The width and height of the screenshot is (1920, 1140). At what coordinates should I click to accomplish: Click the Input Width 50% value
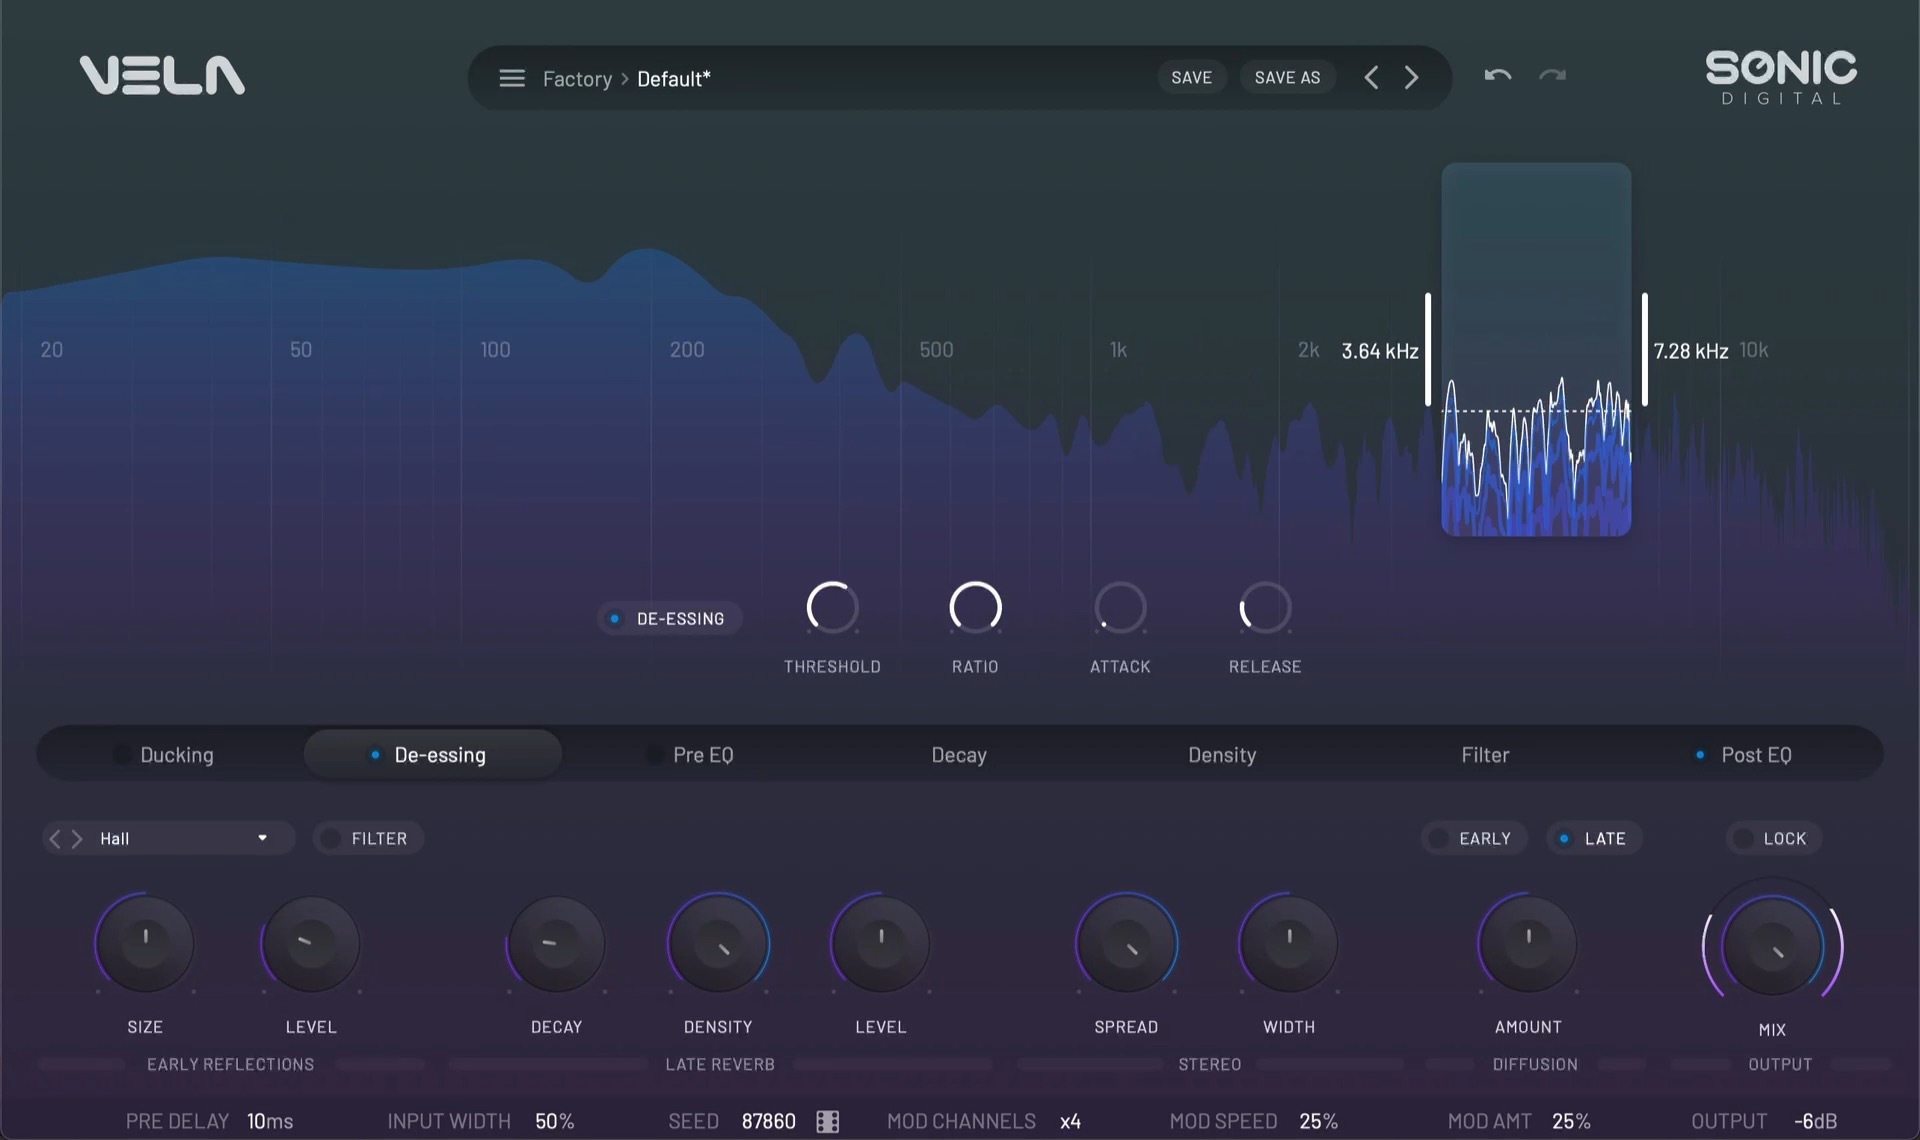[x=554, y=1121]
